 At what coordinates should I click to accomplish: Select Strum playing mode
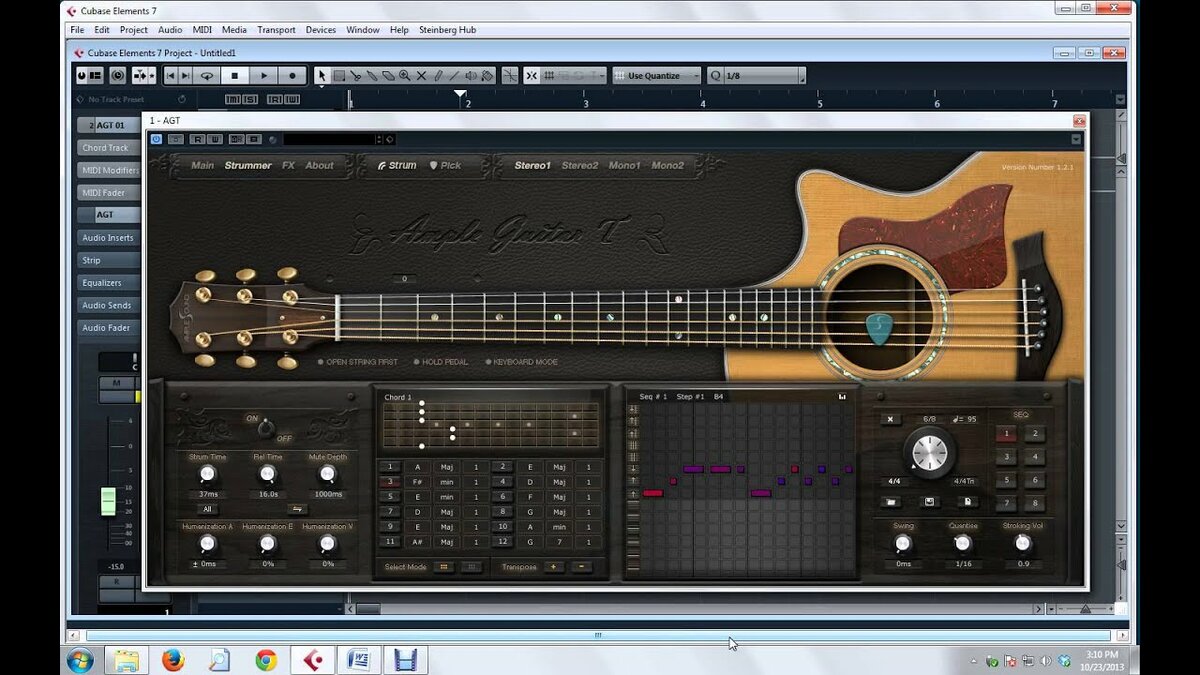[x=397, y=165]
